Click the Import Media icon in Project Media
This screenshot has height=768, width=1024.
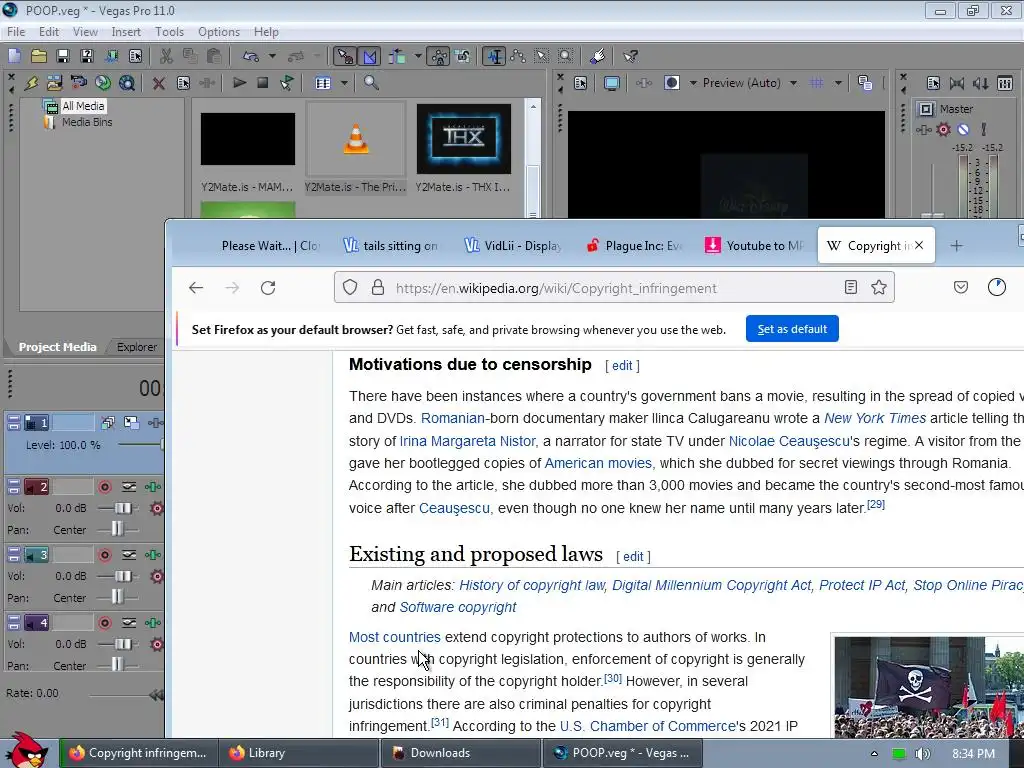pos(55,83)
